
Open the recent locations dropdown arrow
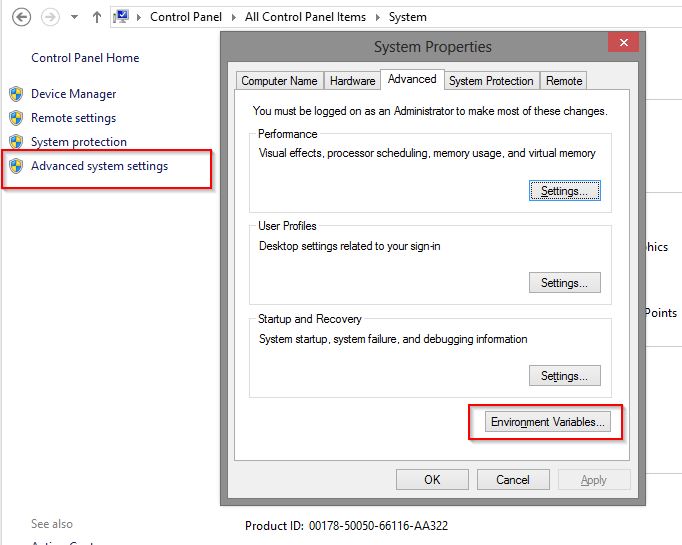(74, 17)
